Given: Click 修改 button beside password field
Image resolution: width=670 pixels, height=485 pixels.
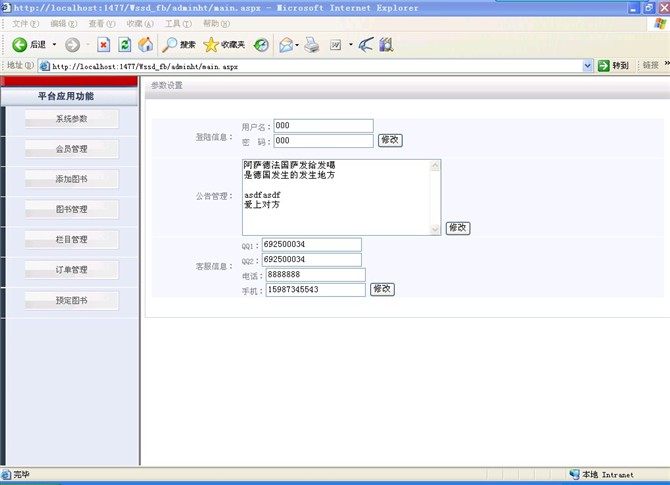Looking at the screenshot, I should click(390, 140).
